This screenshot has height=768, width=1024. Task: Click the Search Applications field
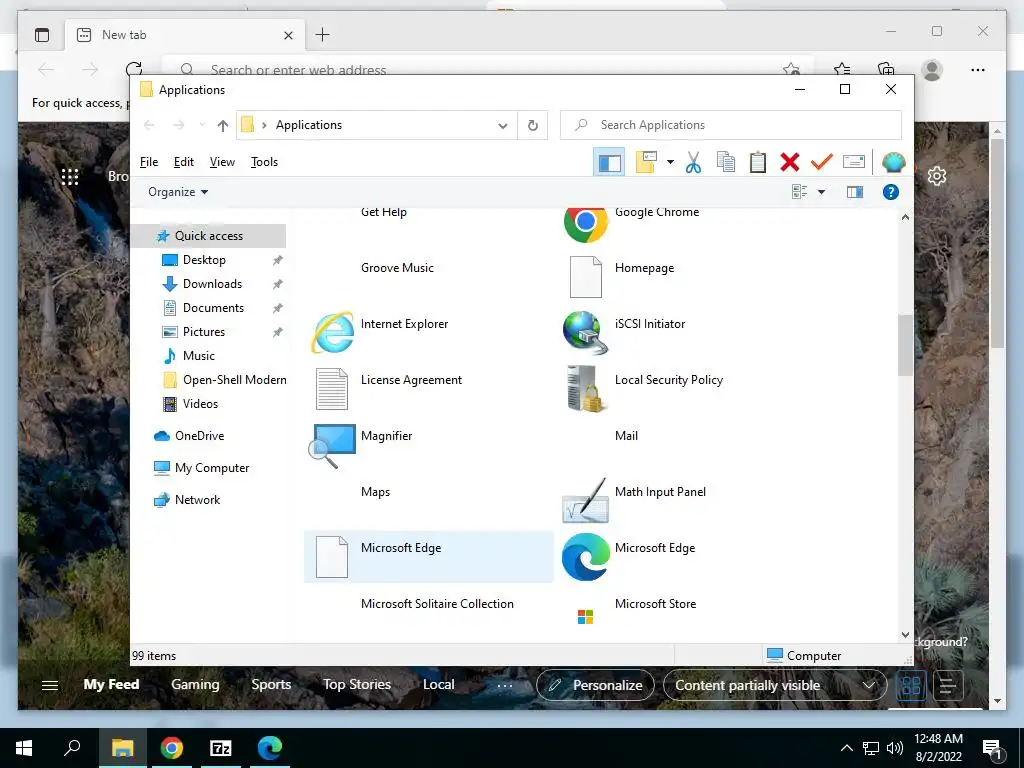click(x=731, y=125)
